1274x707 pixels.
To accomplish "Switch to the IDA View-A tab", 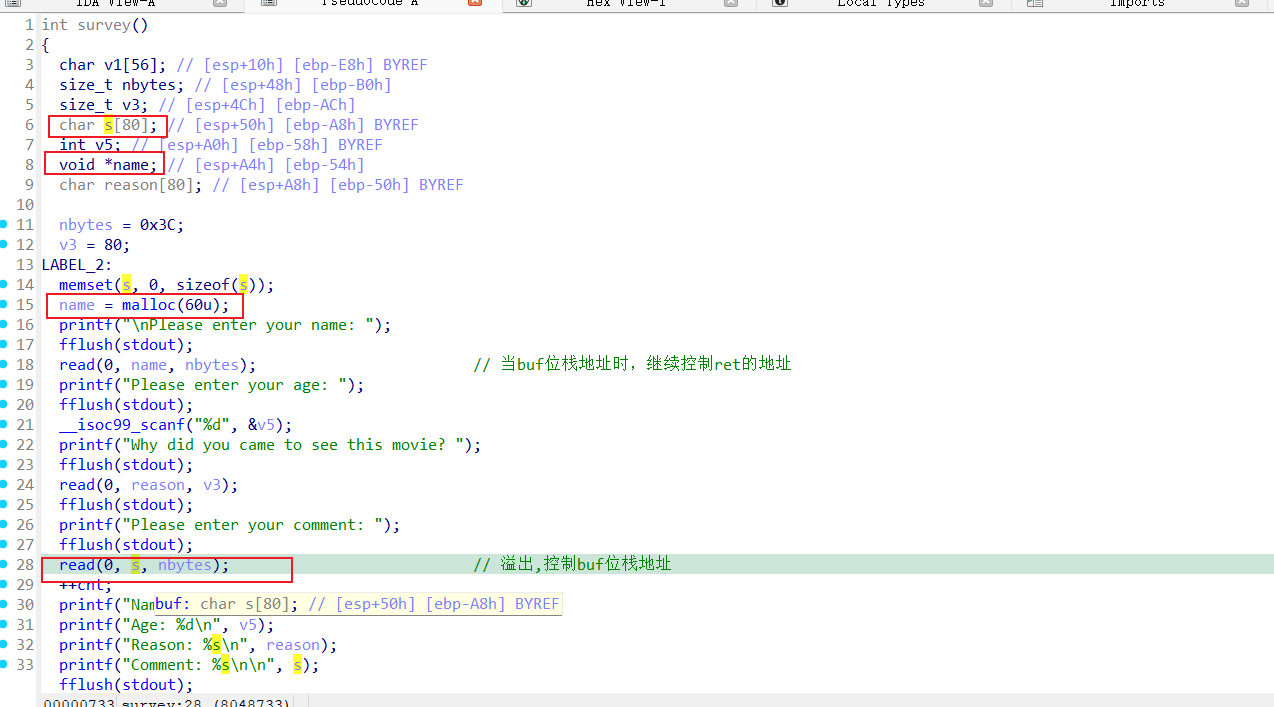I will point(115,4).
